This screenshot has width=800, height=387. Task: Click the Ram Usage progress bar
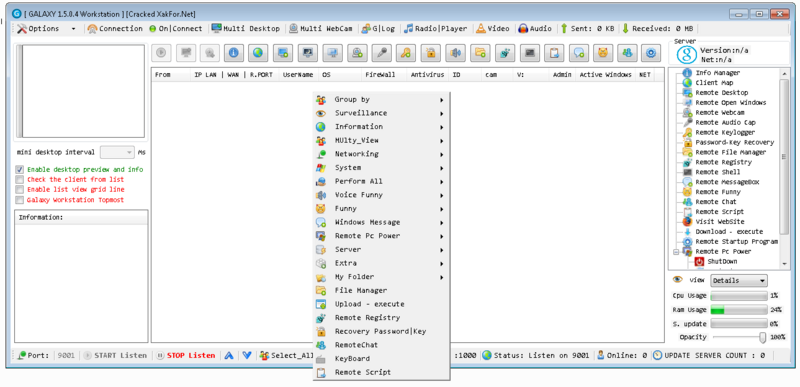pyautogui.click(x=739, y=310)
